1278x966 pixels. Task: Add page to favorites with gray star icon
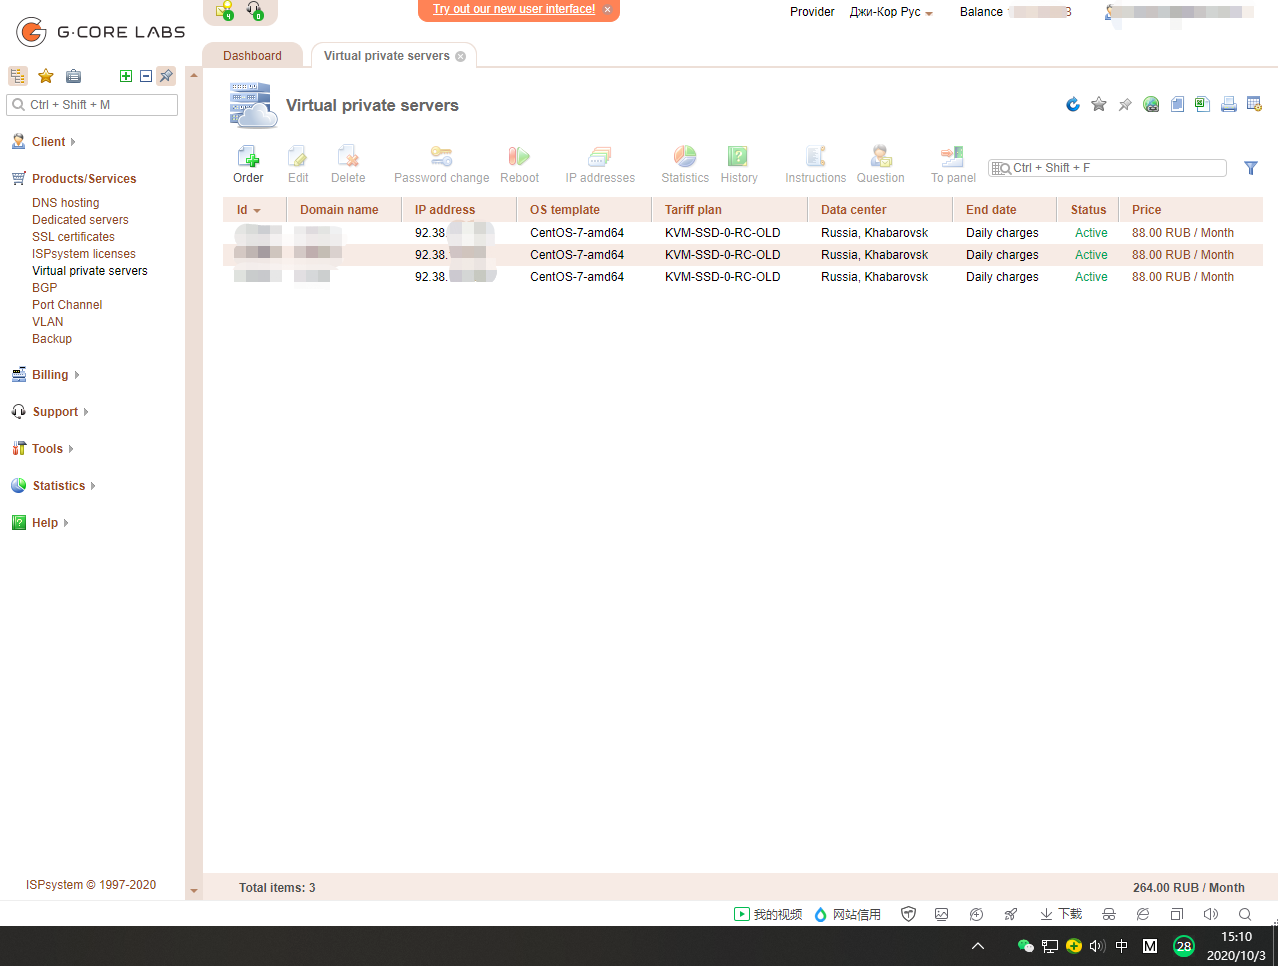(1099, 104)
